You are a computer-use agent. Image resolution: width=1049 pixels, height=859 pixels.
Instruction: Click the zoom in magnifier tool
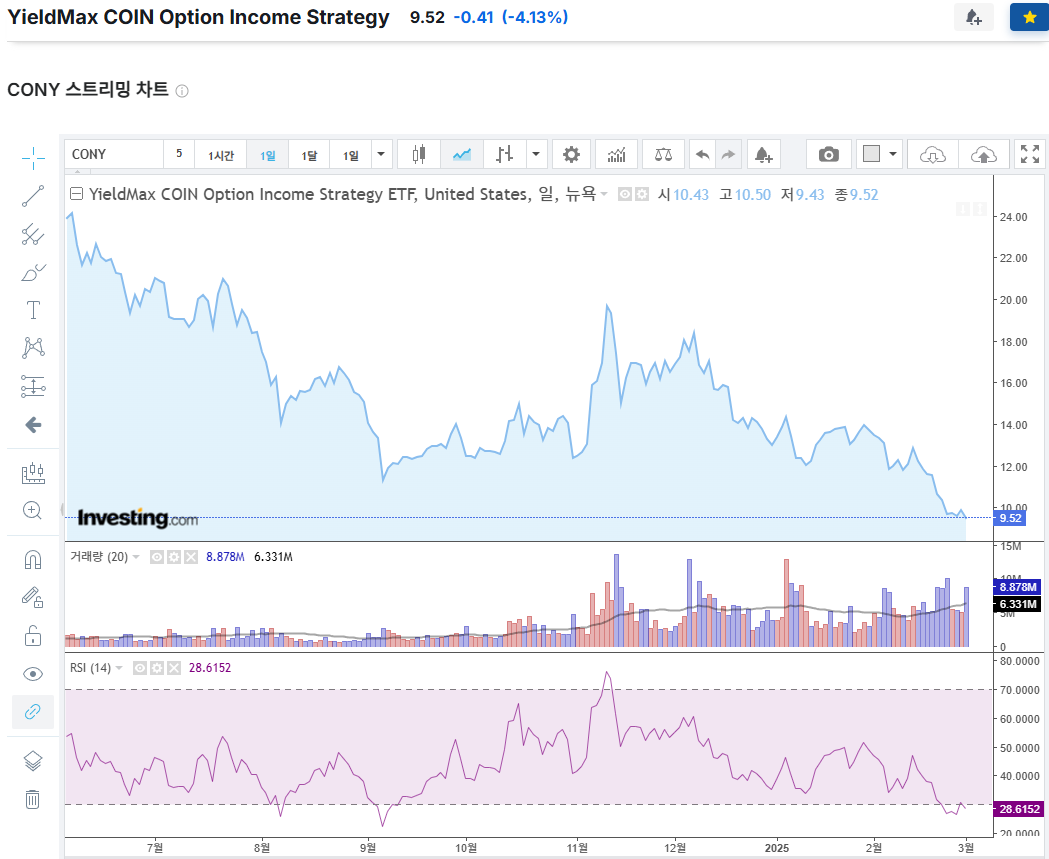click(x=33, y=510)
